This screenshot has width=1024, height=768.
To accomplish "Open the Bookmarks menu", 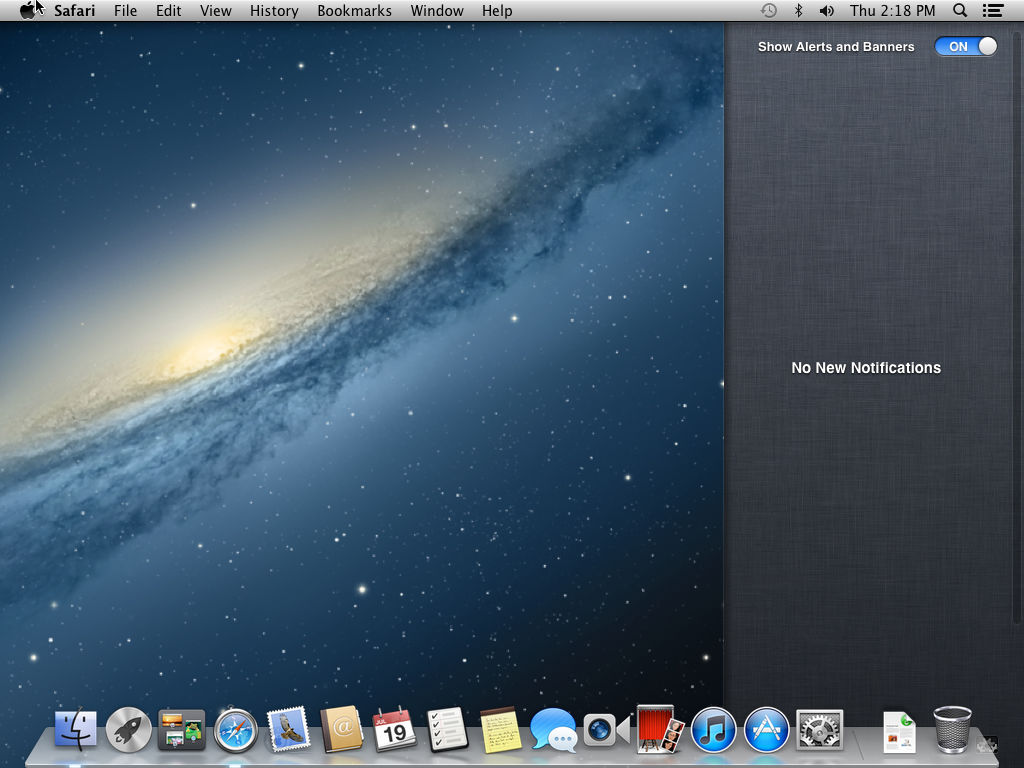I will pos(354,11).
